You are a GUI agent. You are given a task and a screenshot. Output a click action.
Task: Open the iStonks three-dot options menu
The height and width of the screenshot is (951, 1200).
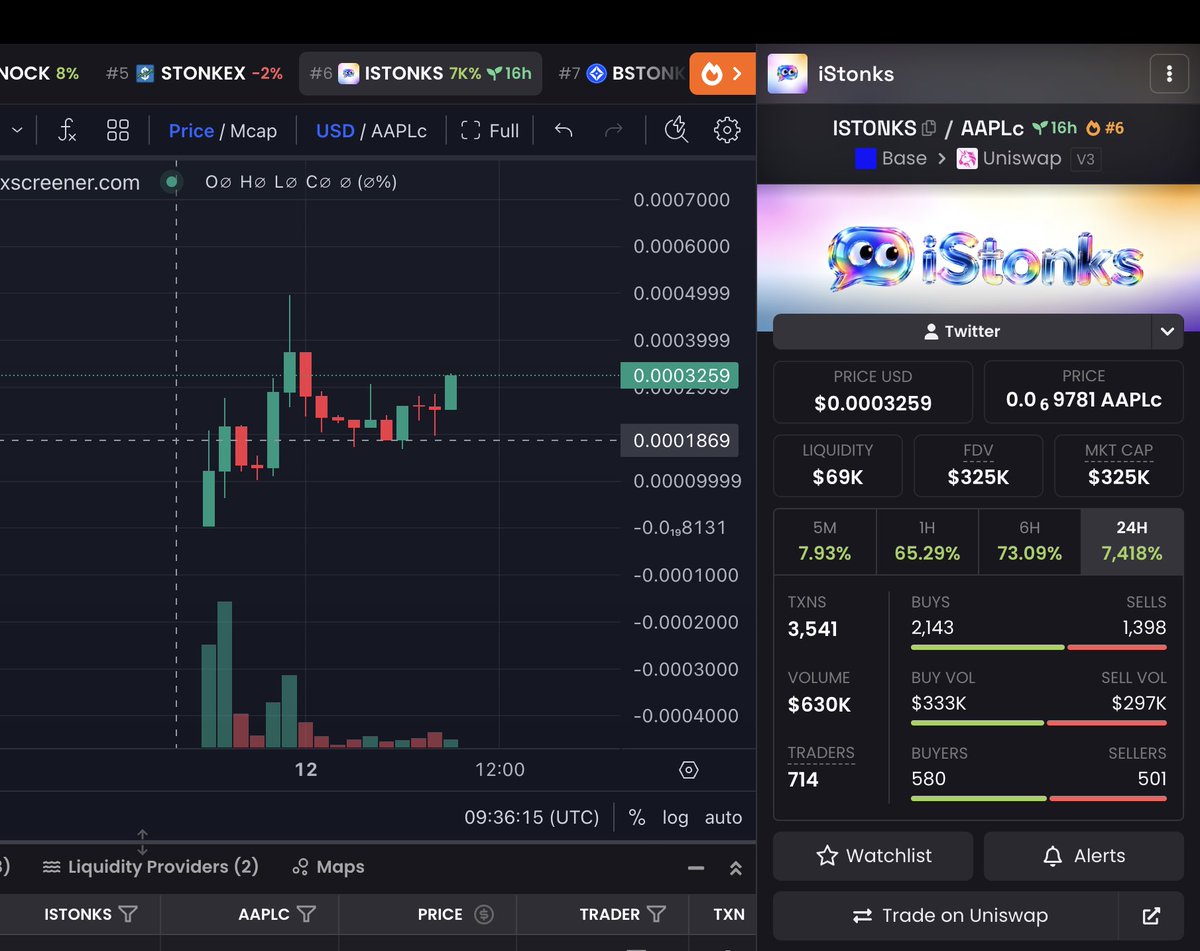(1169, 73)
